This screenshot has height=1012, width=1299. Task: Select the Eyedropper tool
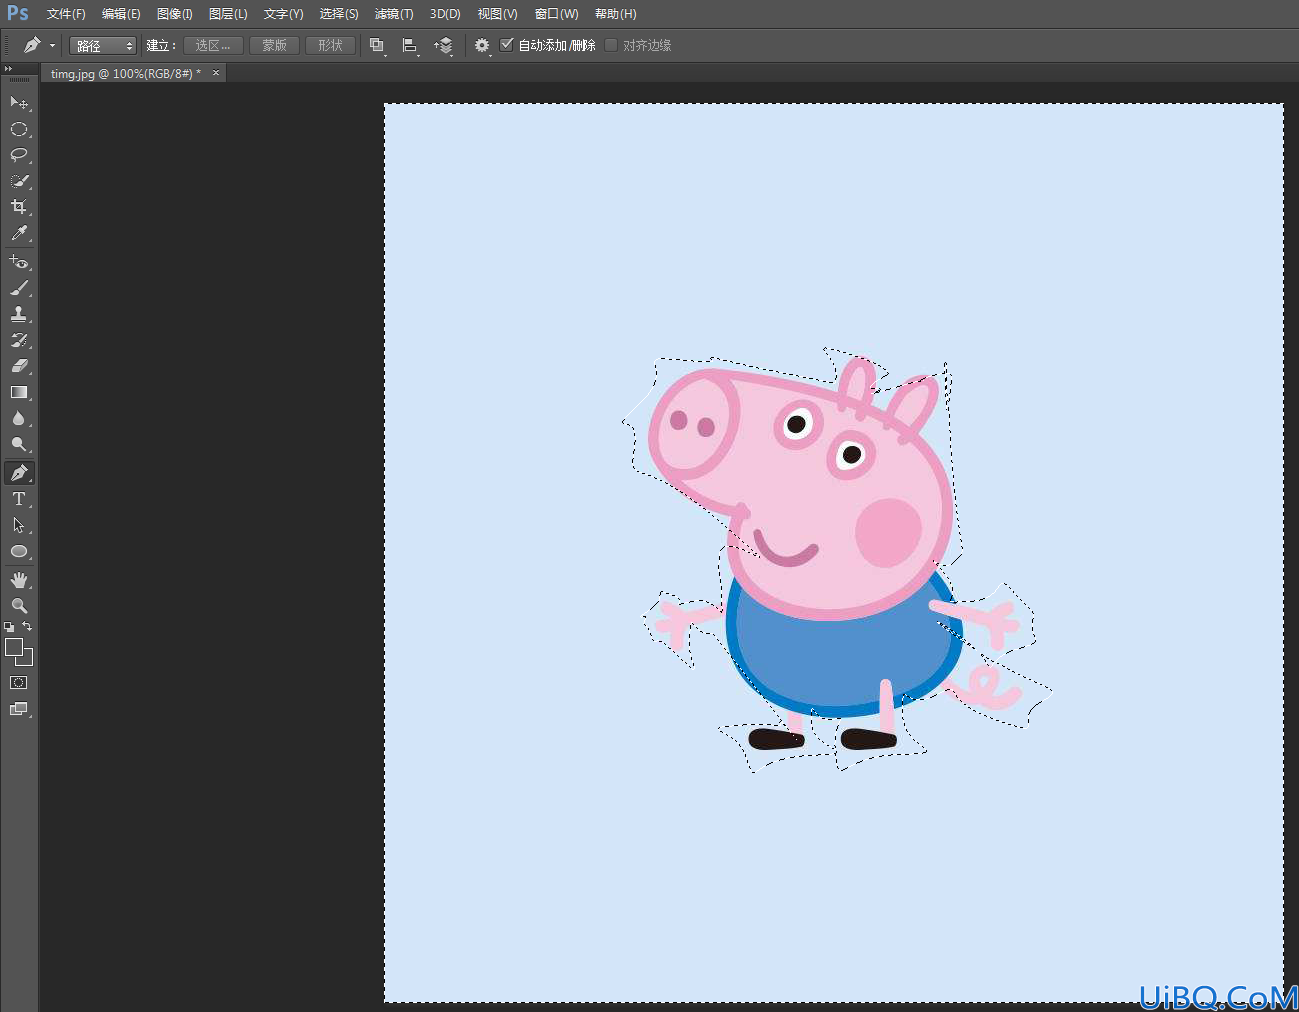click(x=19, y=233)
